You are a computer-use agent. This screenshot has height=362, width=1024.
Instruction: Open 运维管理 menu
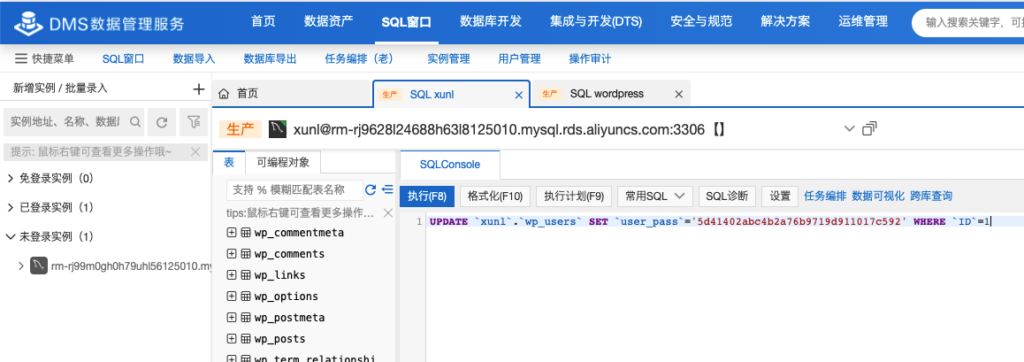(863, 21)
